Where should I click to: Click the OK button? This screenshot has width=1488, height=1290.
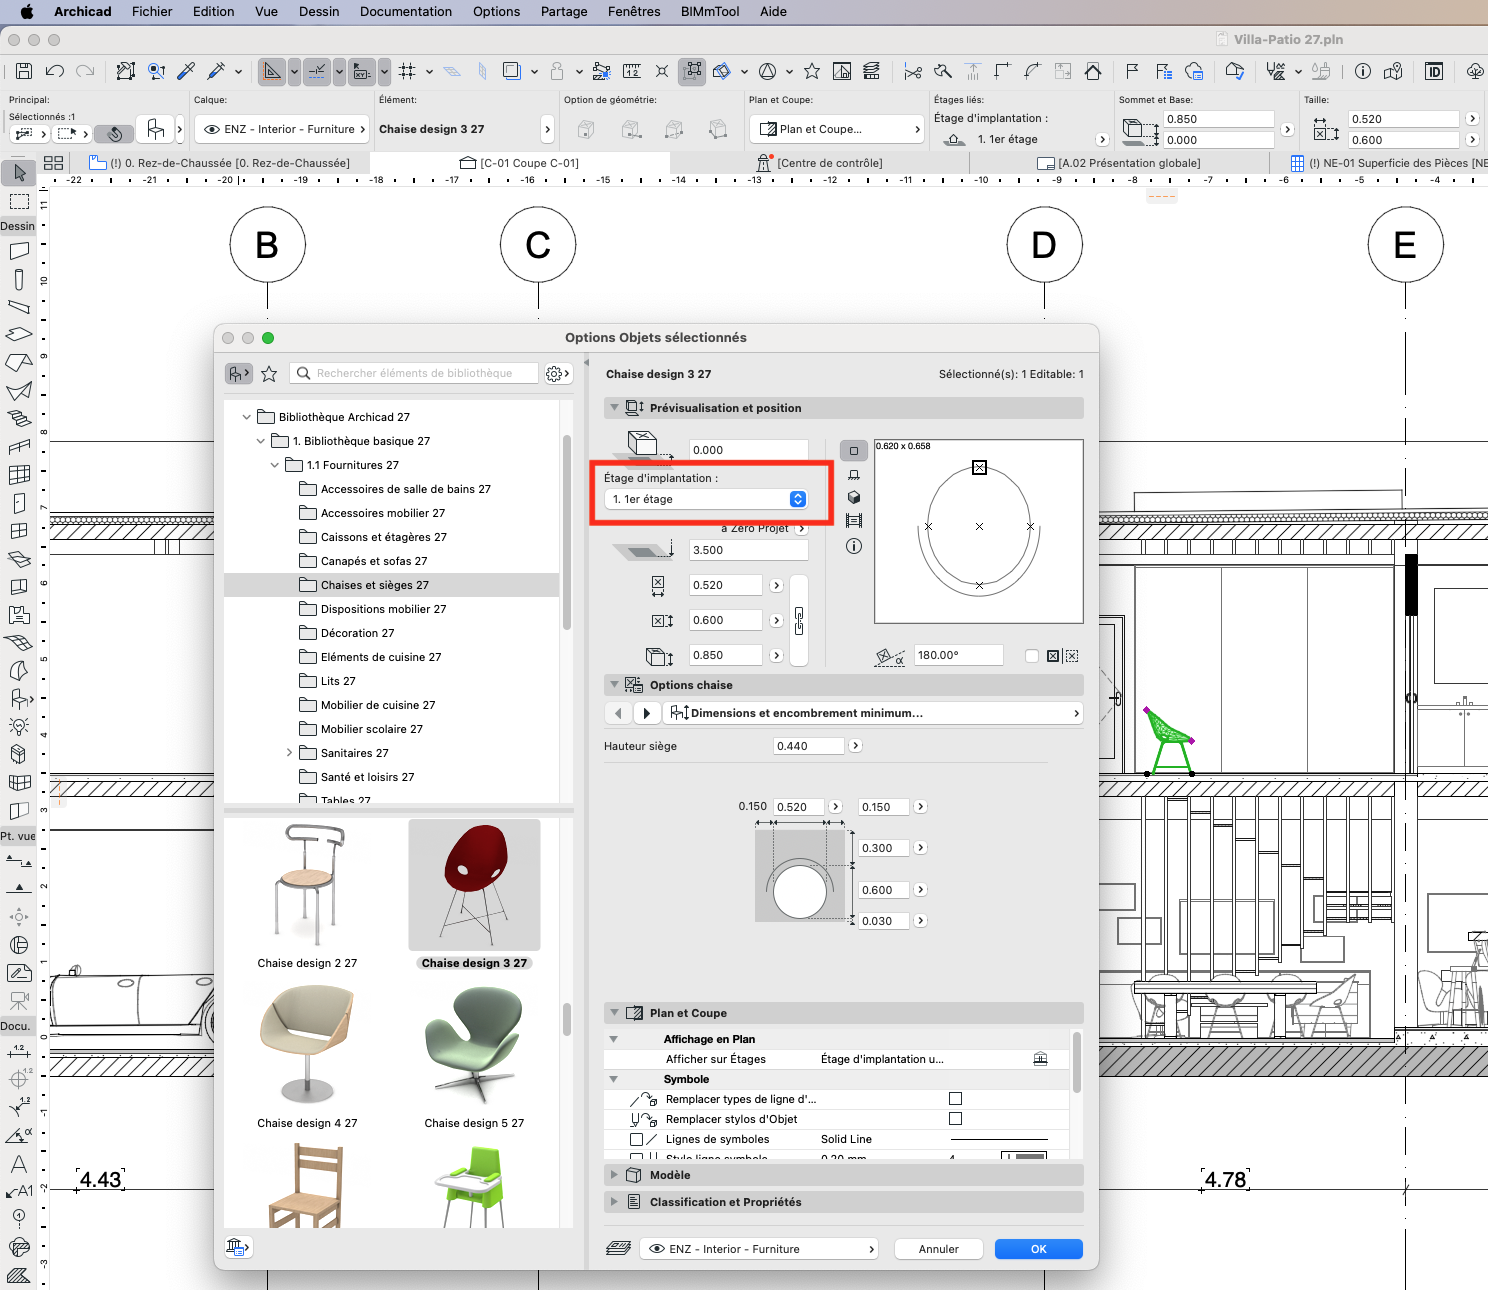(x=1039, y=1249)
